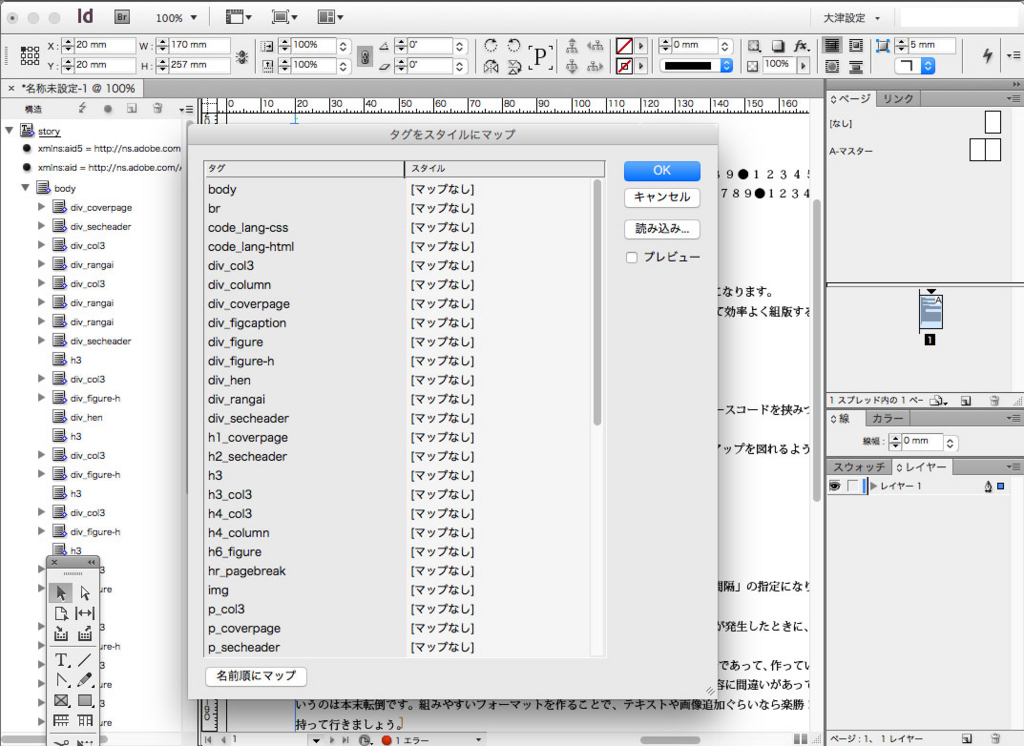Image resolution: width=1024 pixels, height=746 pixels.
Task: Click rotate 90 degrees counter-clockwise icon
Action: coord(514,45)
